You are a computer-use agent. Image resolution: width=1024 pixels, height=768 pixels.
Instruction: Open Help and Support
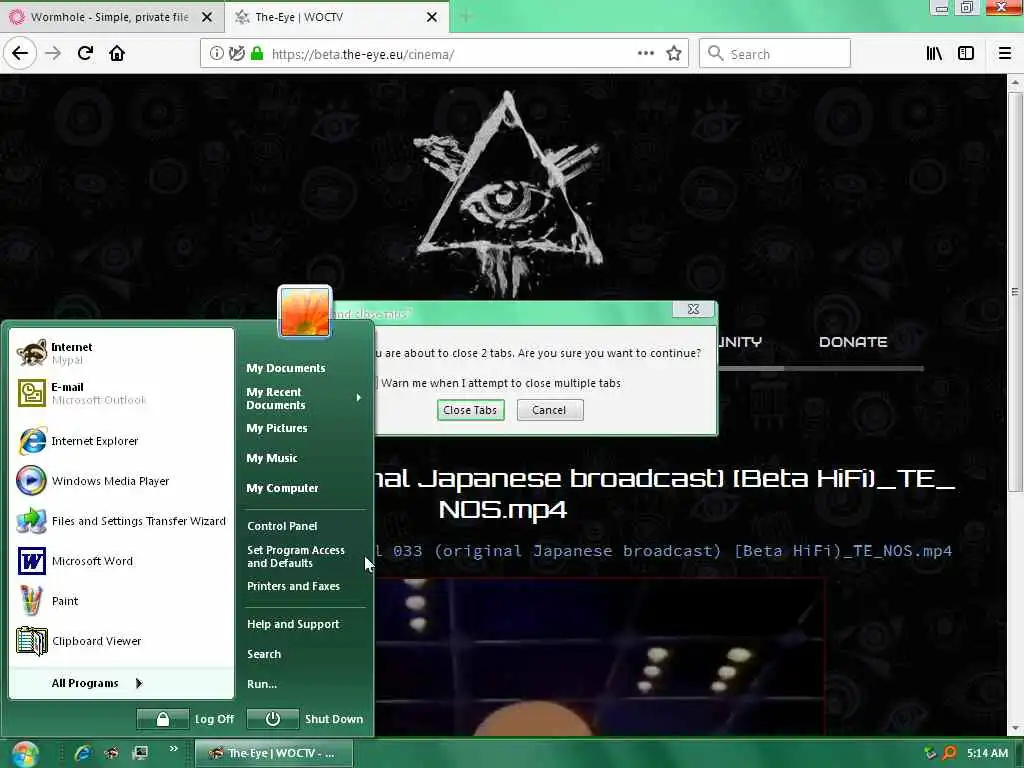[293, 624]
